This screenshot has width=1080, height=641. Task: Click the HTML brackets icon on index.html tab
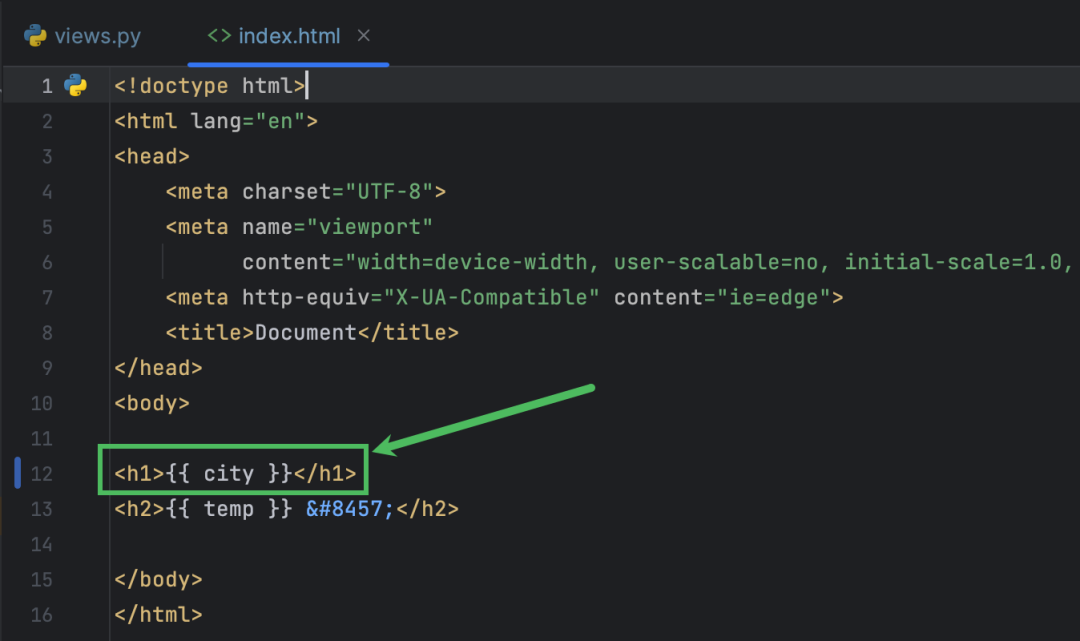click(x=219, y=36)
